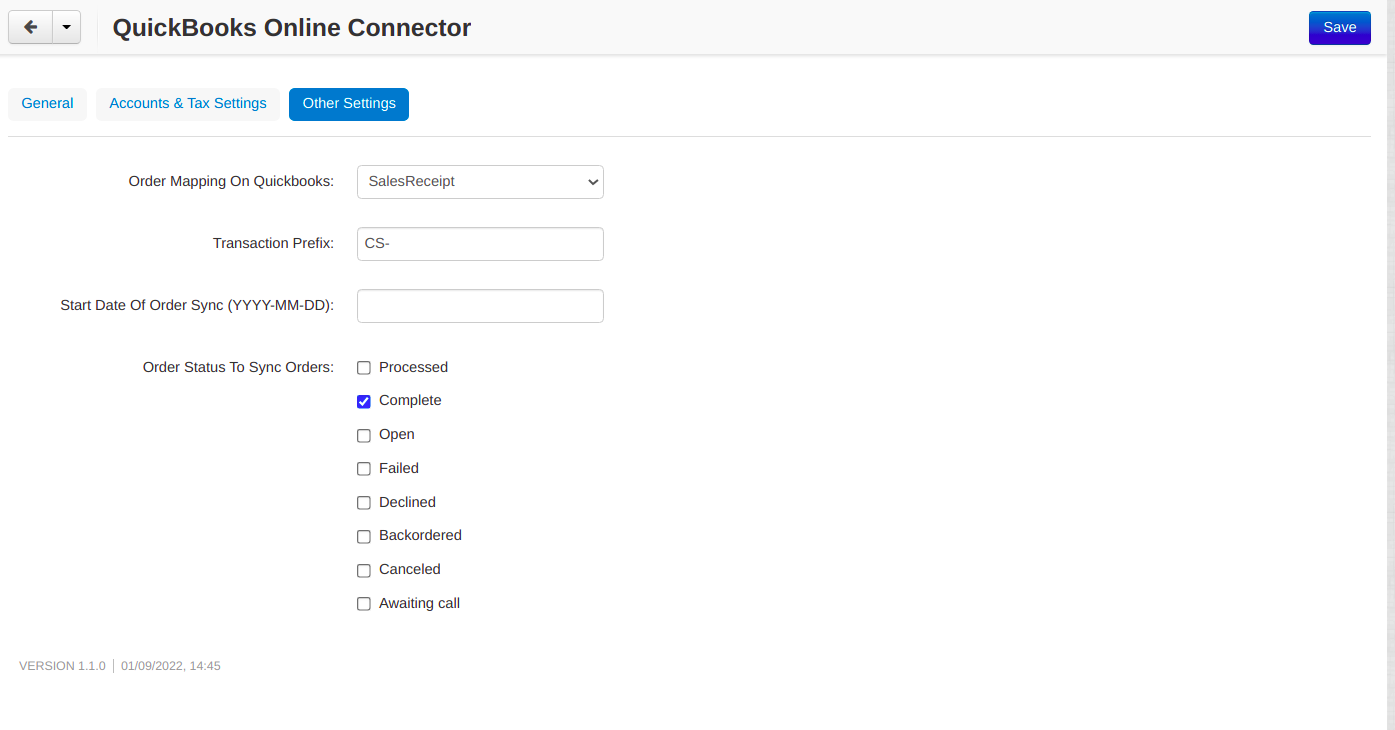This screenshot has height=730, width=1395.
Task: Enable Backordered order status
Action: point(364,536)
